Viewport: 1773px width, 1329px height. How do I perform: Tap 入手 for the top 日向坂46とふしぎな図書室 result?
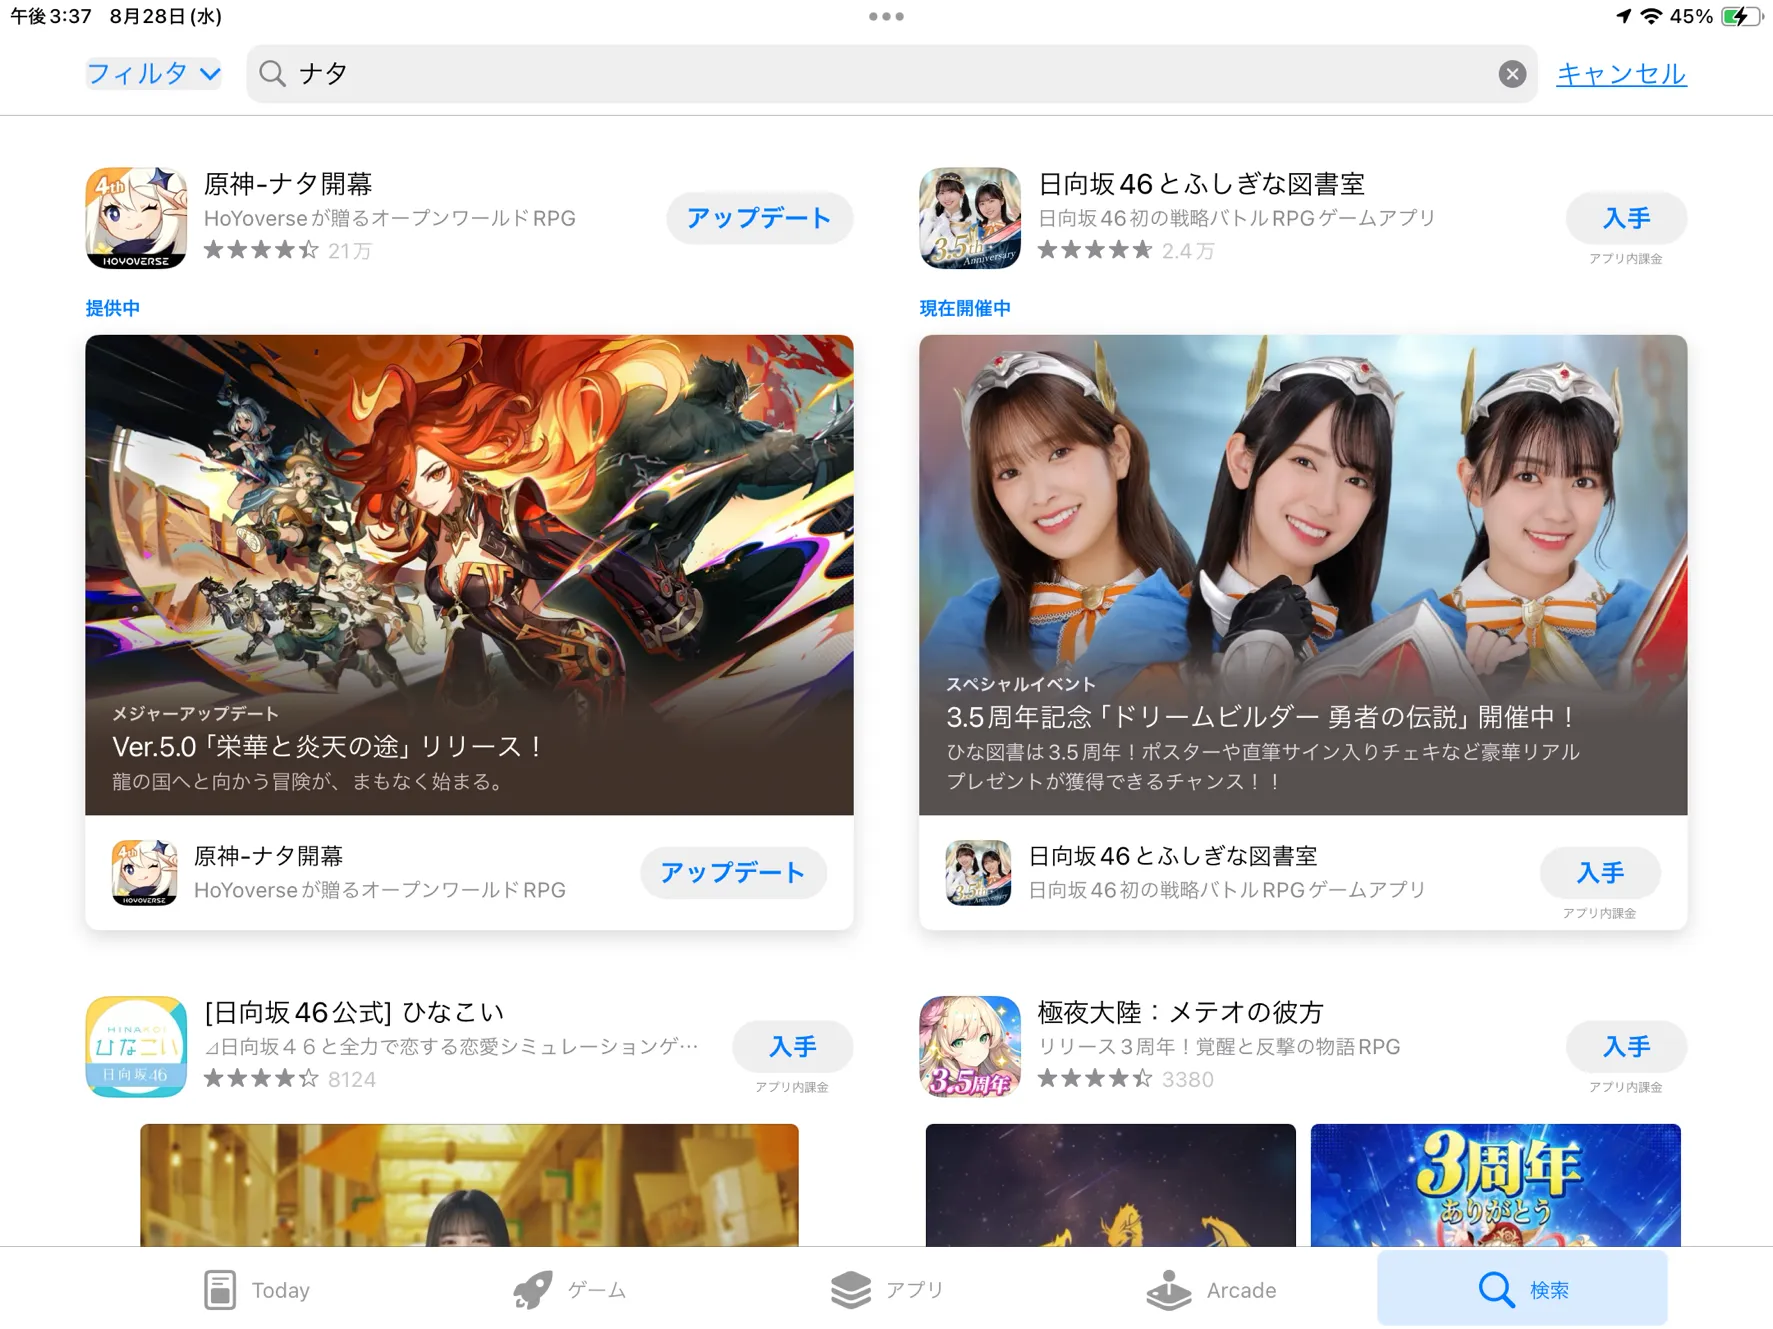point(1626,218)
